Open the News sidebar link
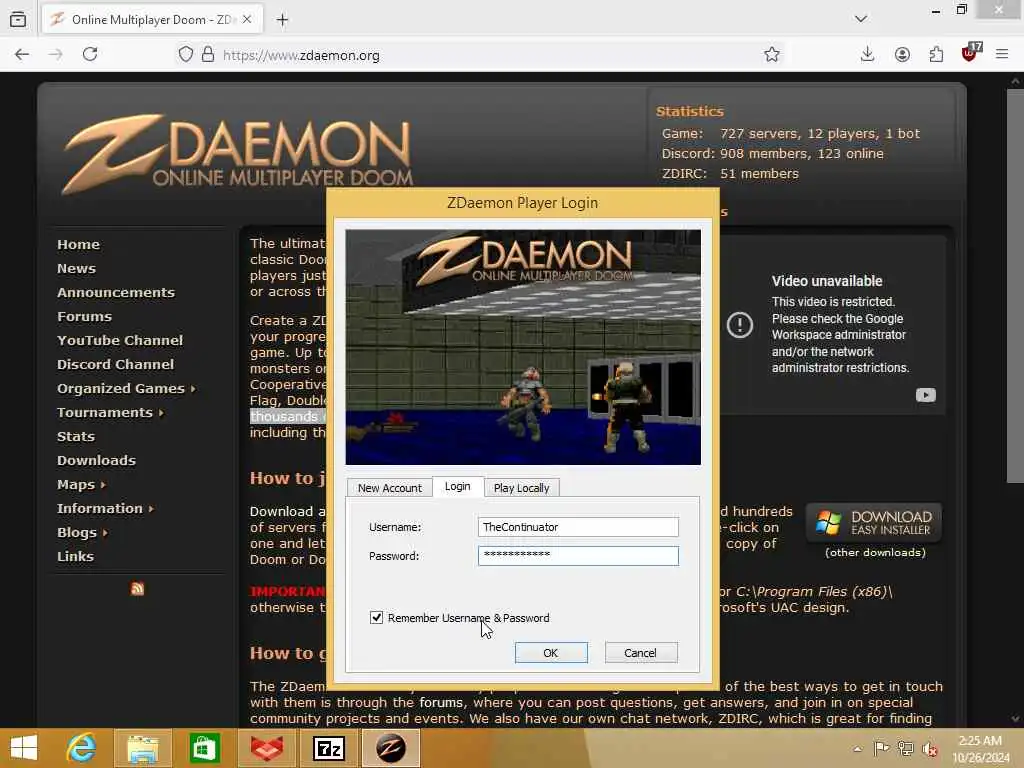1024x768 pixels. (76, 268)
